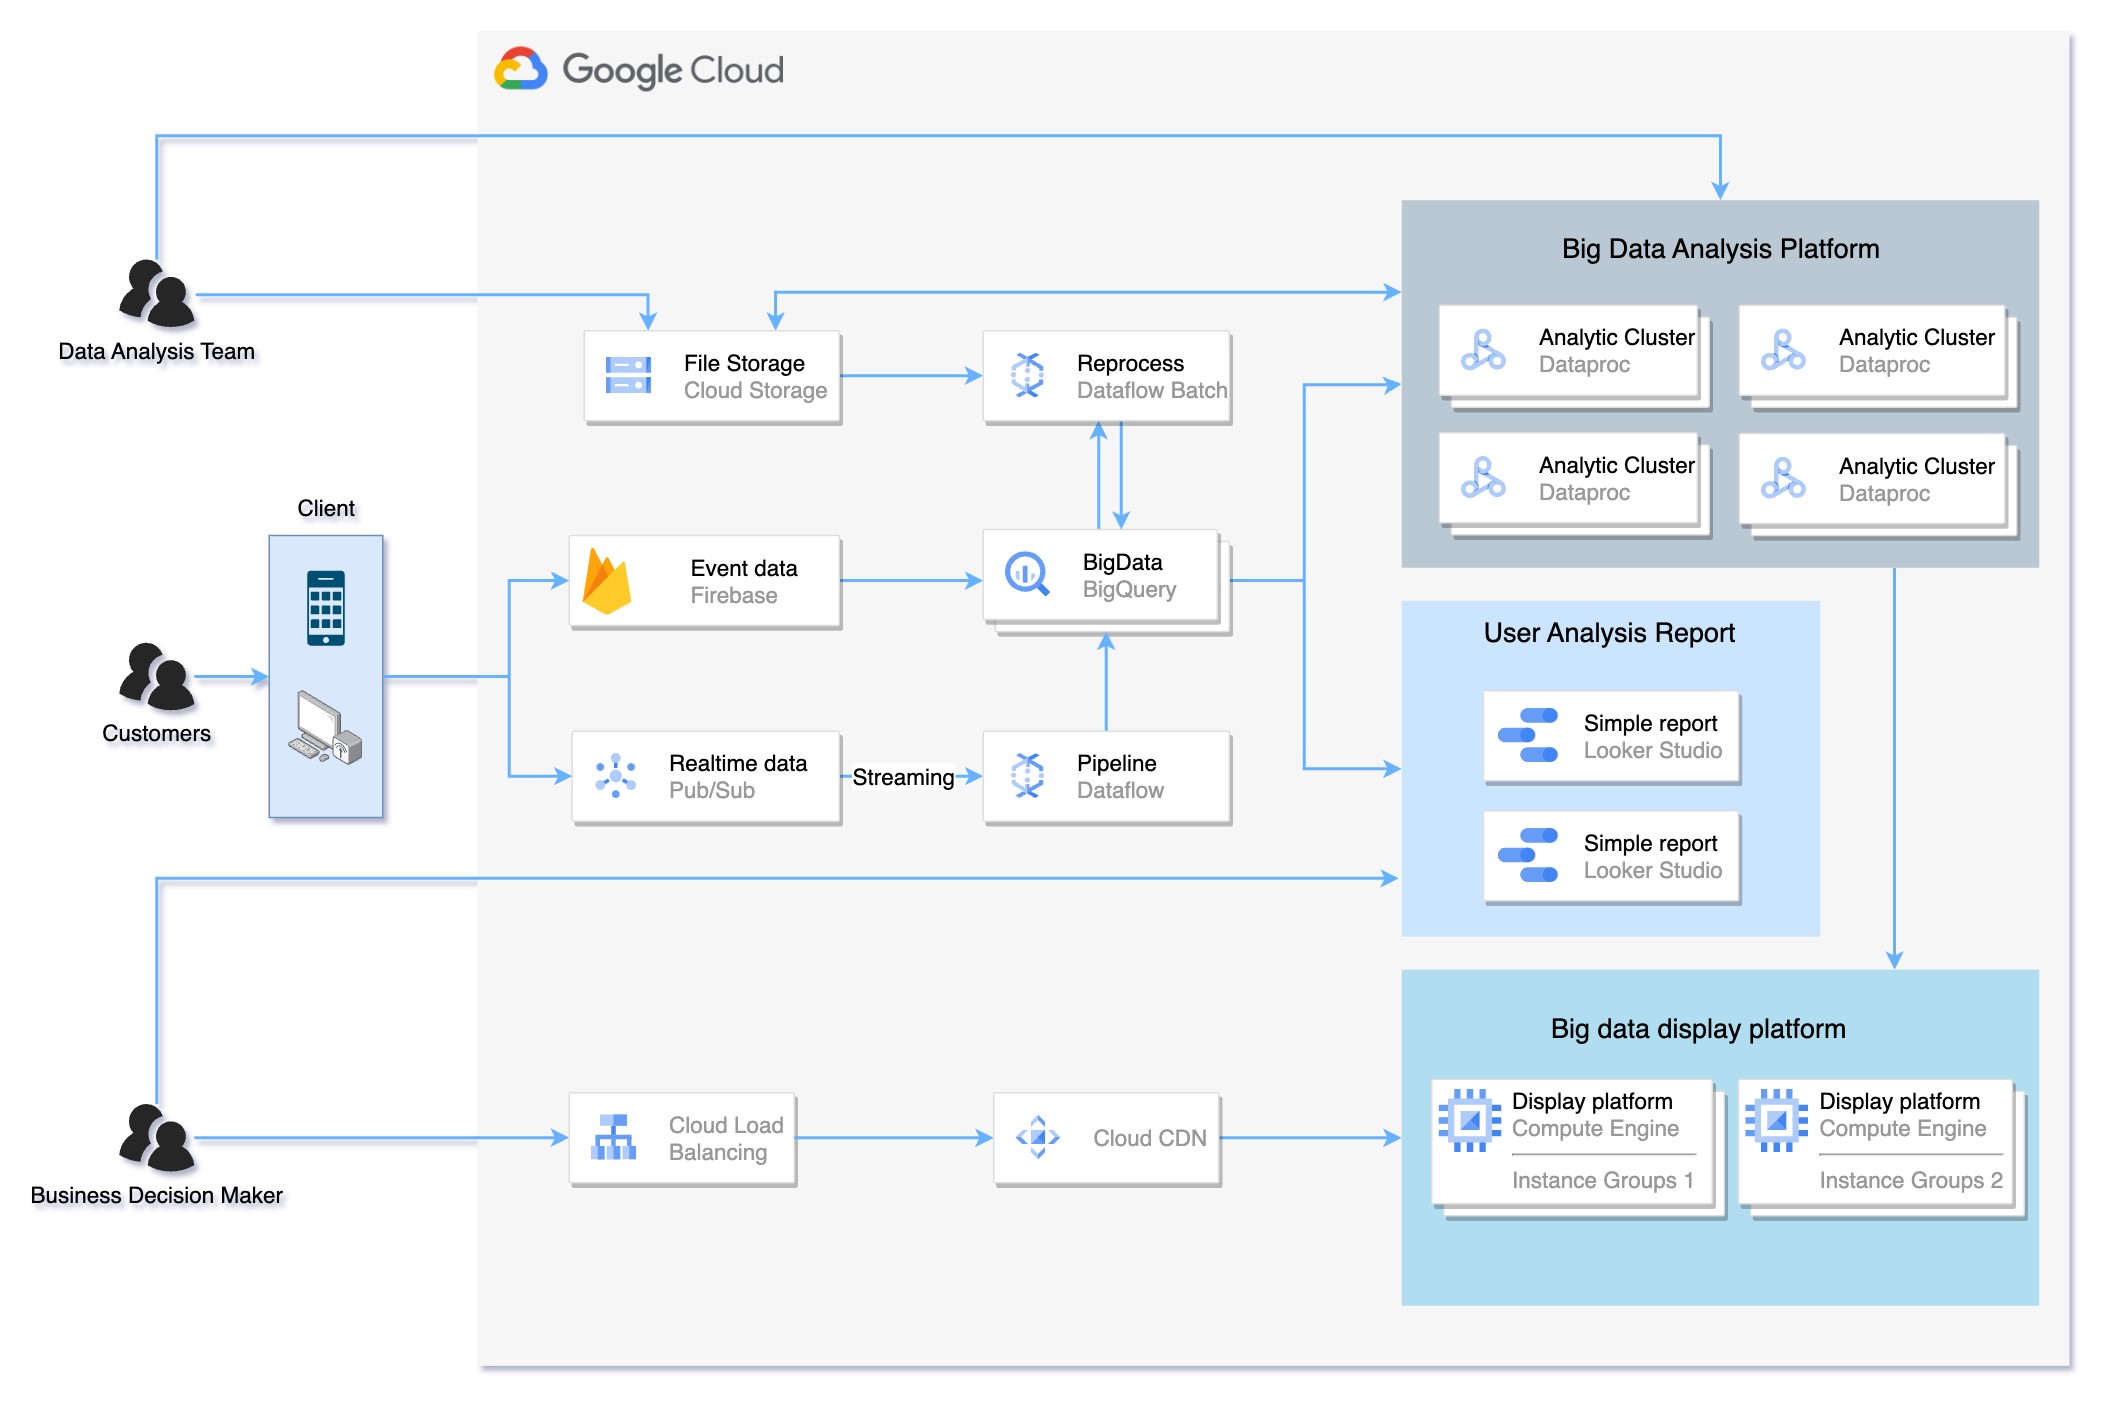Viewport: 2108px width, 1404px height.
Task: Select the 'Big data display platform' title
Action: 1698,1029
